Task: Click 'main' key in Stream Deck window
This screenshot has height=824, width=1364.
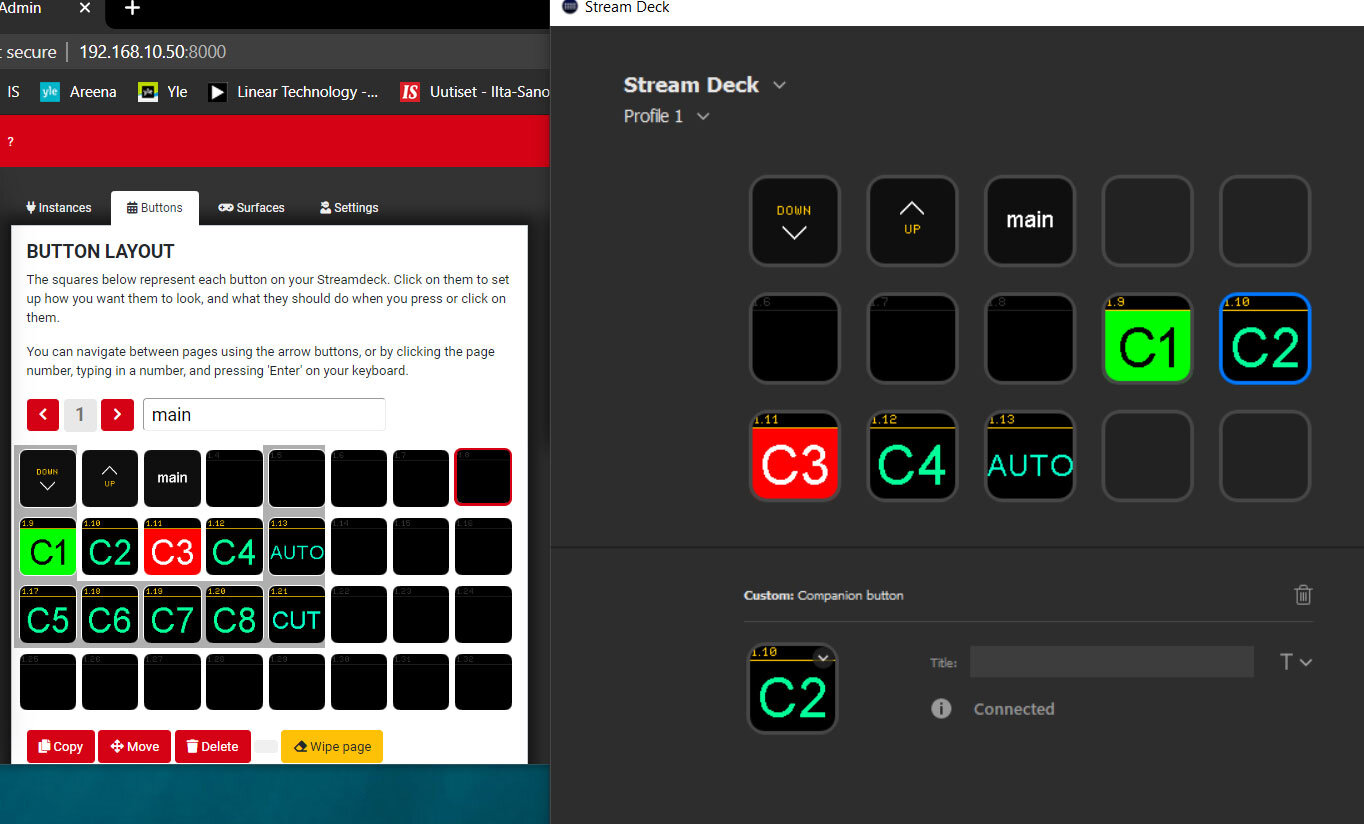Action: 1030,221
